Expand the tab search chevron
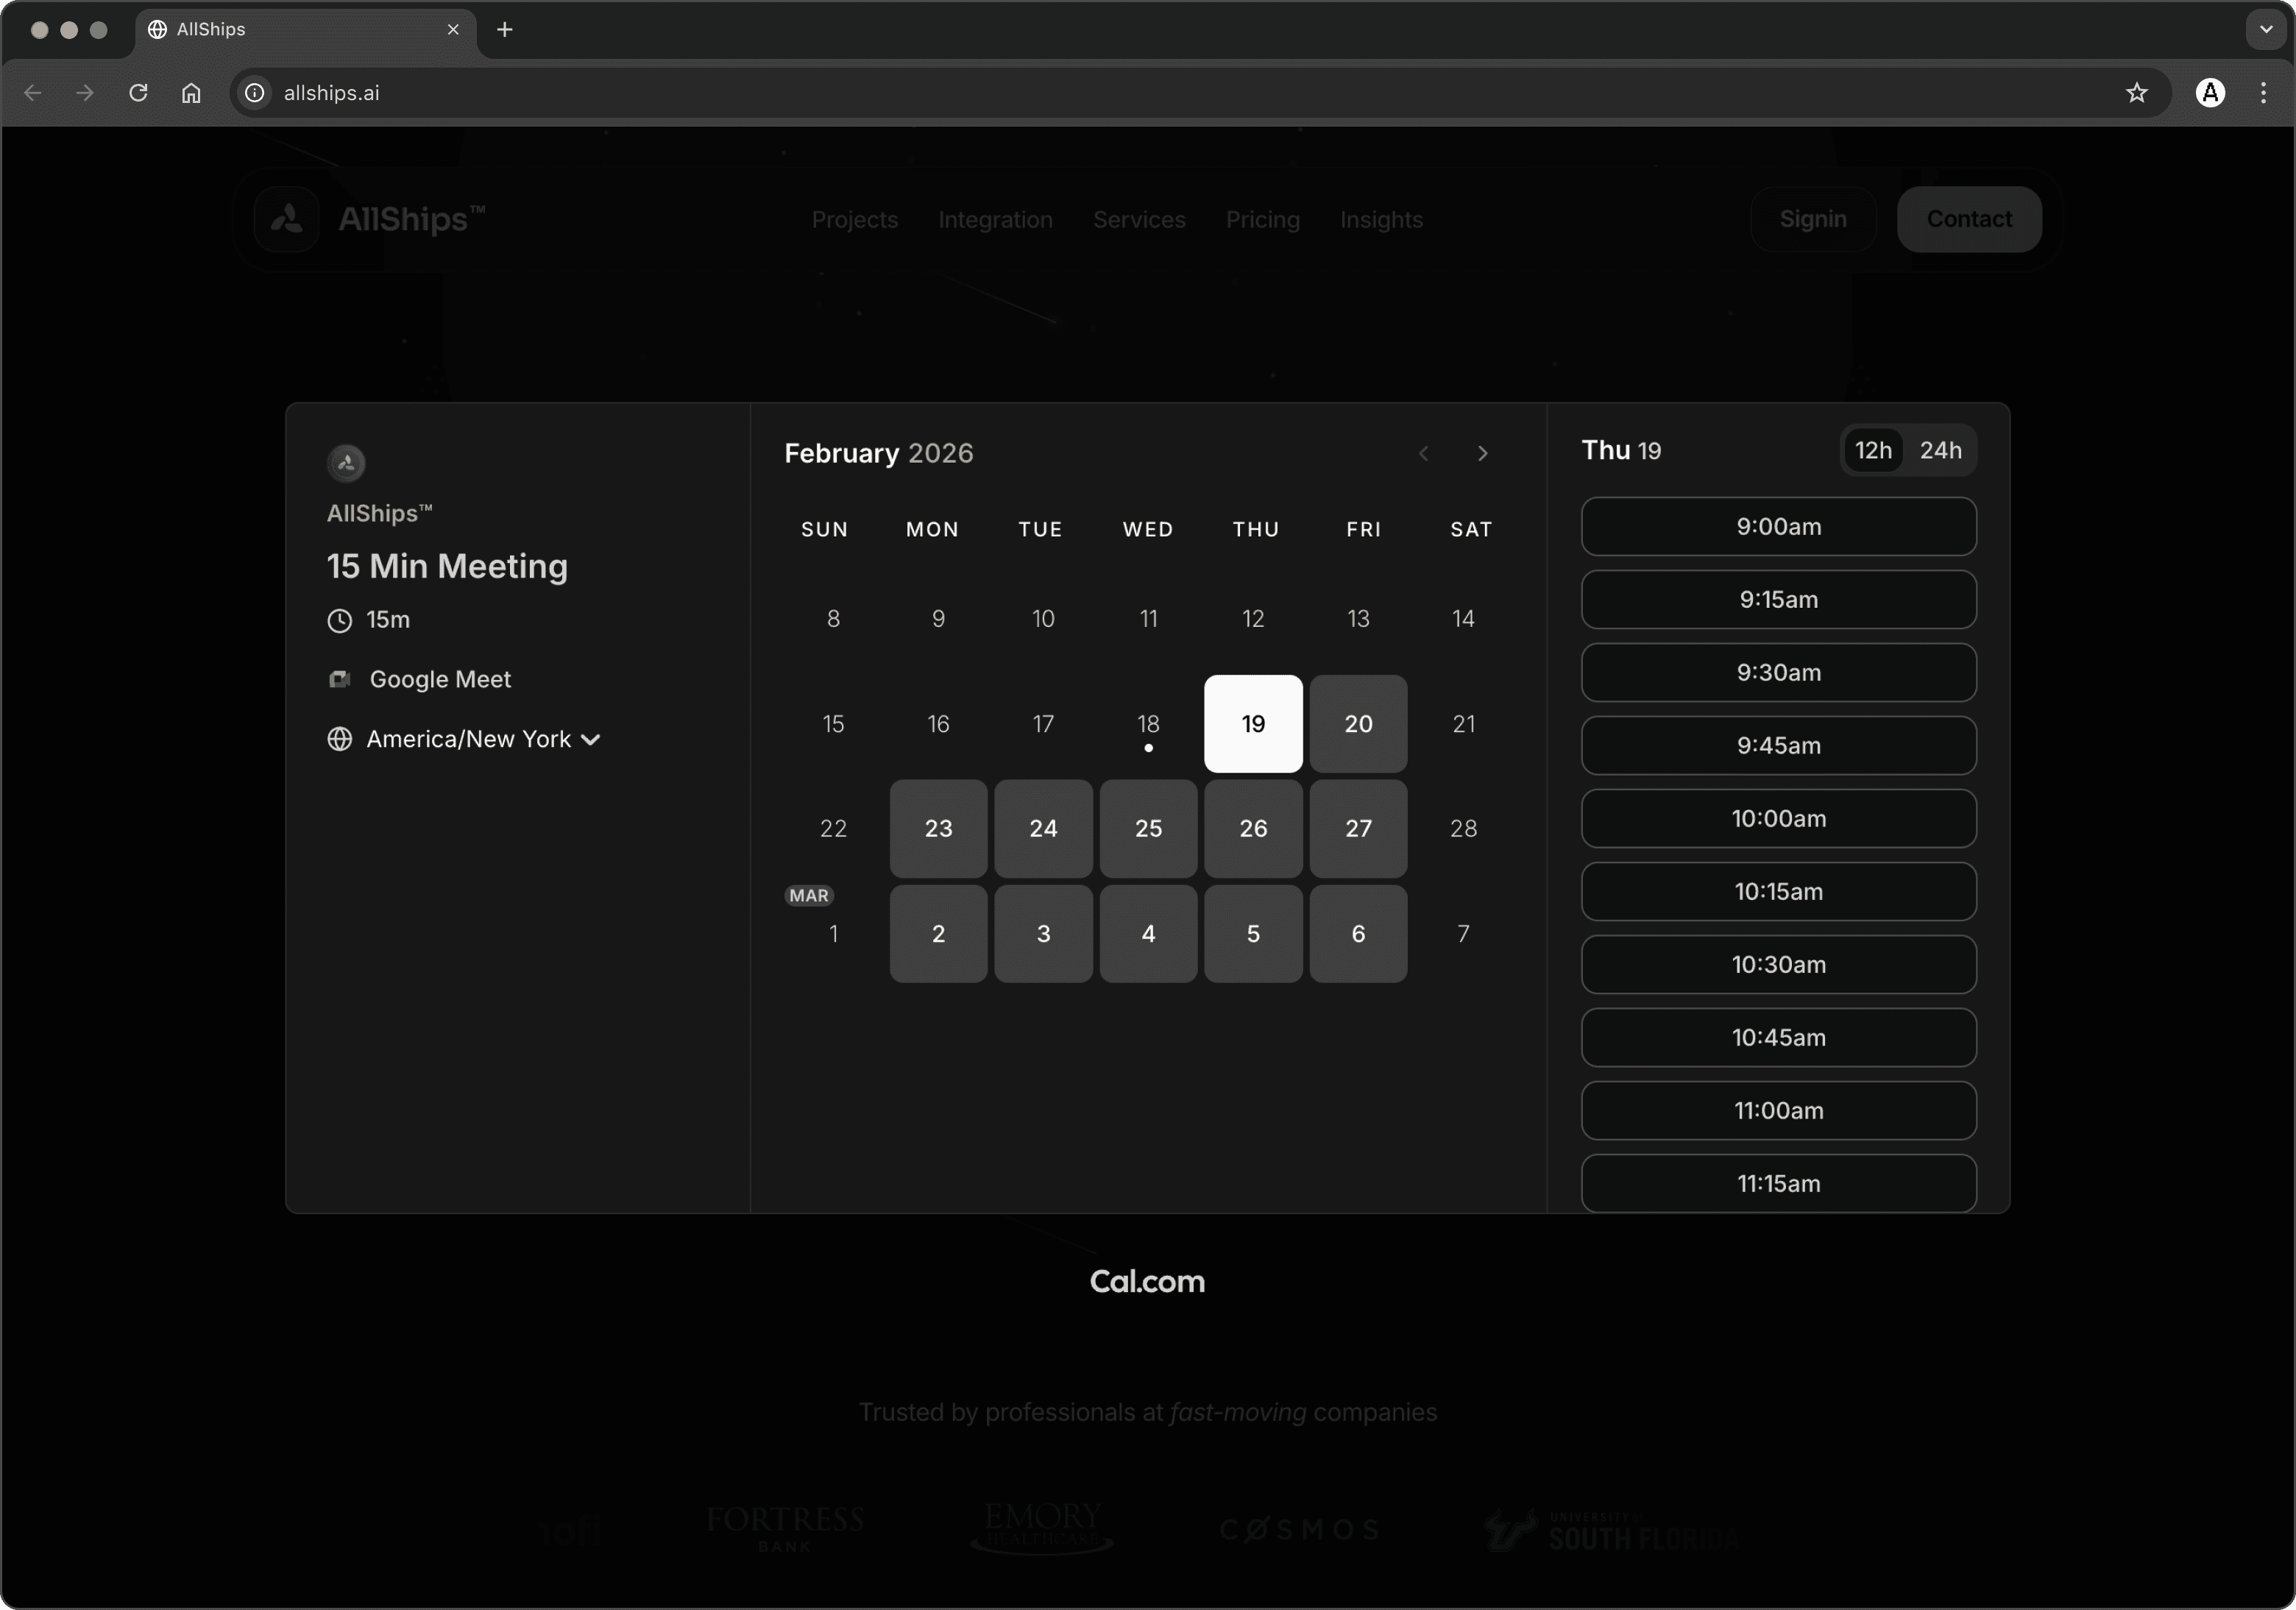Image resolution: width=2296 pixels, height=1610 pixels. (x=2266, y=30)
